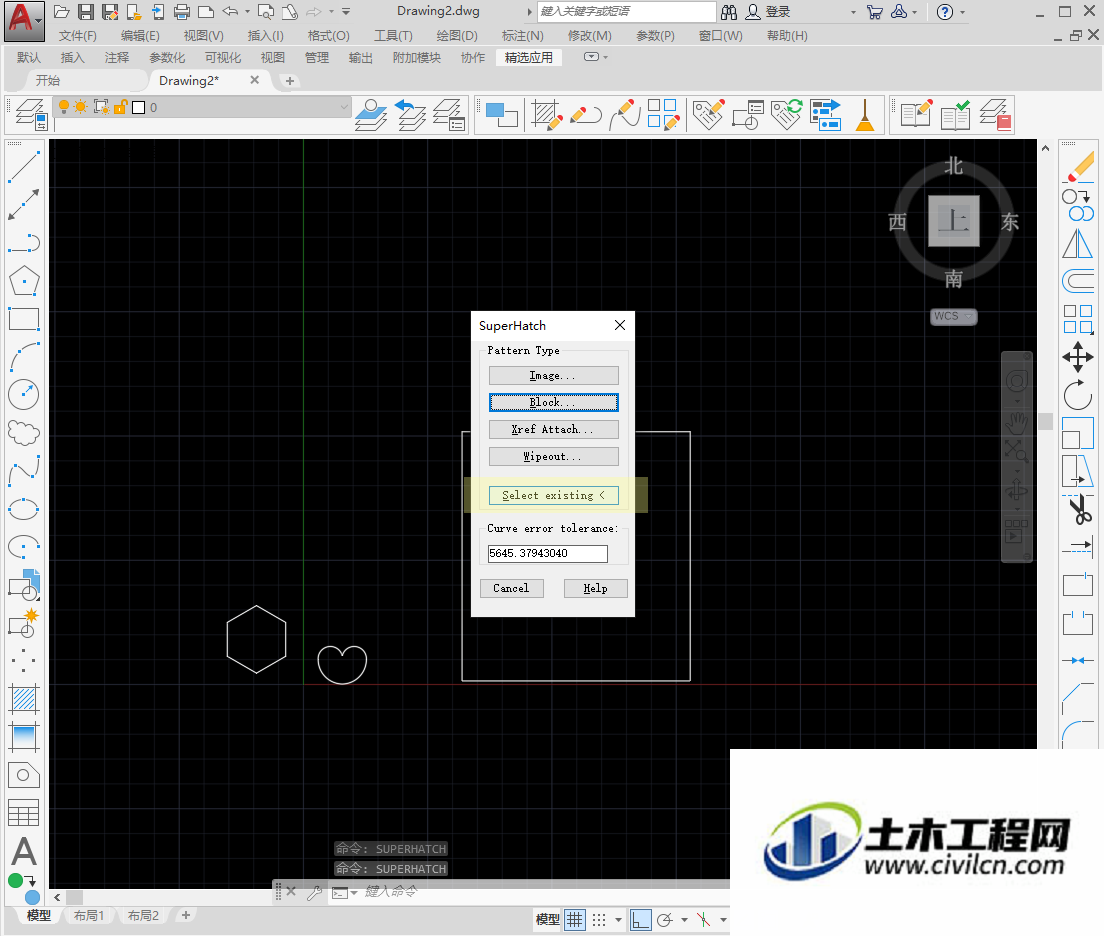The height and width of the screenshot is (936, 1104).
Task: Choose the Ellipse drawing tool
Action: point(23,509)
